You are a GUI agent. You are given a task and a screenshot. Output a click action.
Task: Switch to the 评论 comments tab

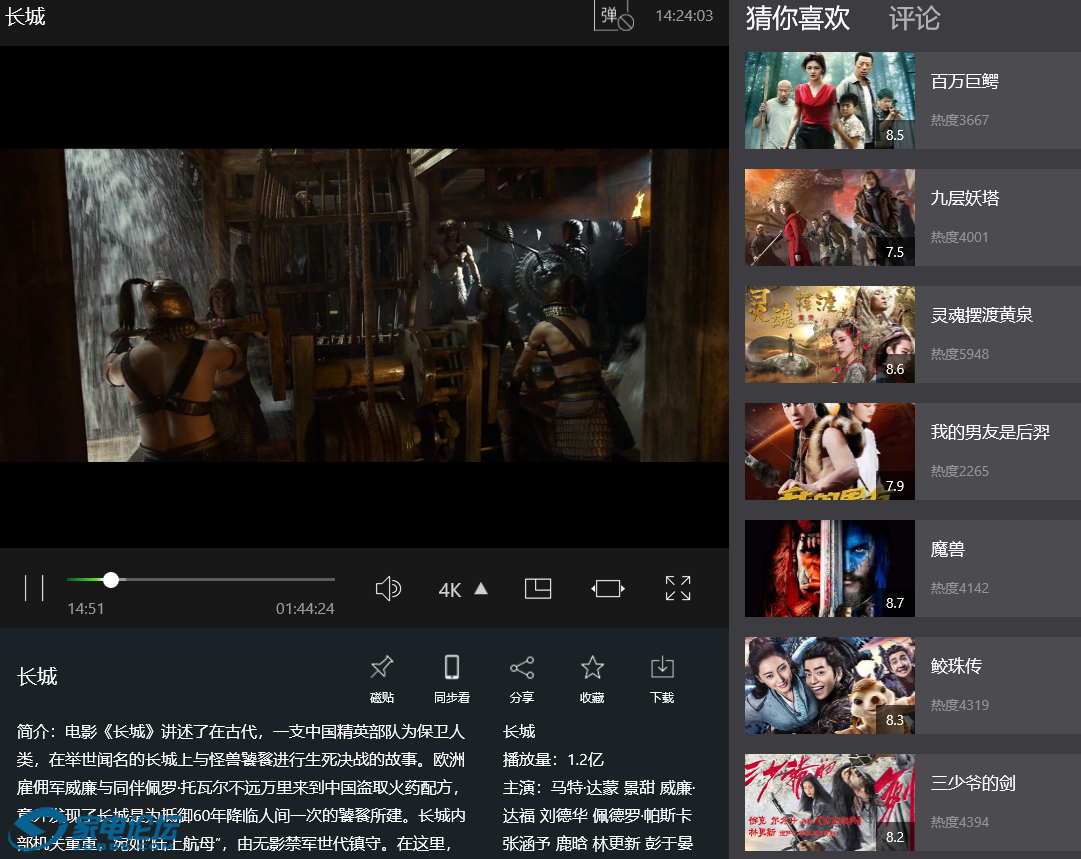(914, 18)
